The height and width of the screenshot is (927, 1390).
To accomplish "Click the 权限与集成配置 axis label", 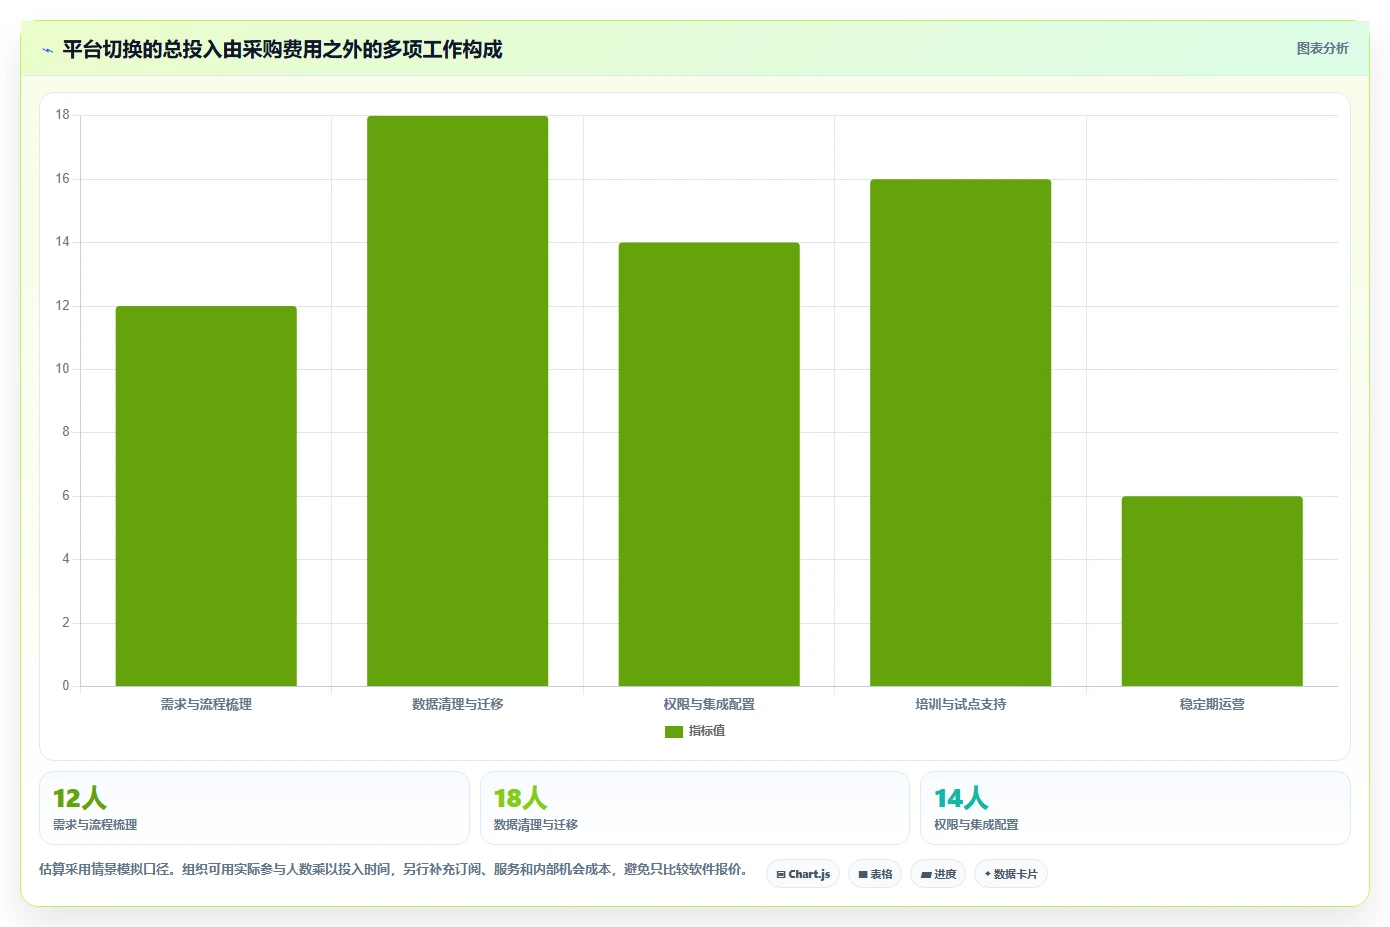I will [709, 704].
